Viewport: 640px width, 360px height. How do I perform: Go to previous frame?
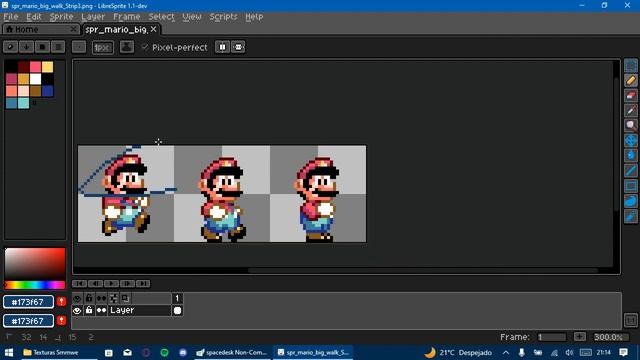[x=96, y=283]
